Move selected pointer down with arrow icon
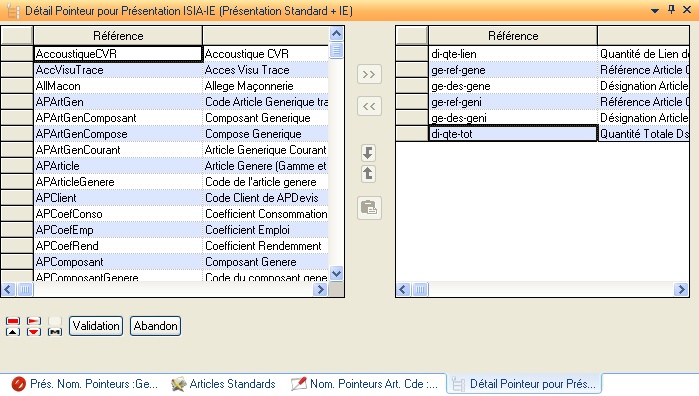 pyautogui.click(x=368, y=153)
